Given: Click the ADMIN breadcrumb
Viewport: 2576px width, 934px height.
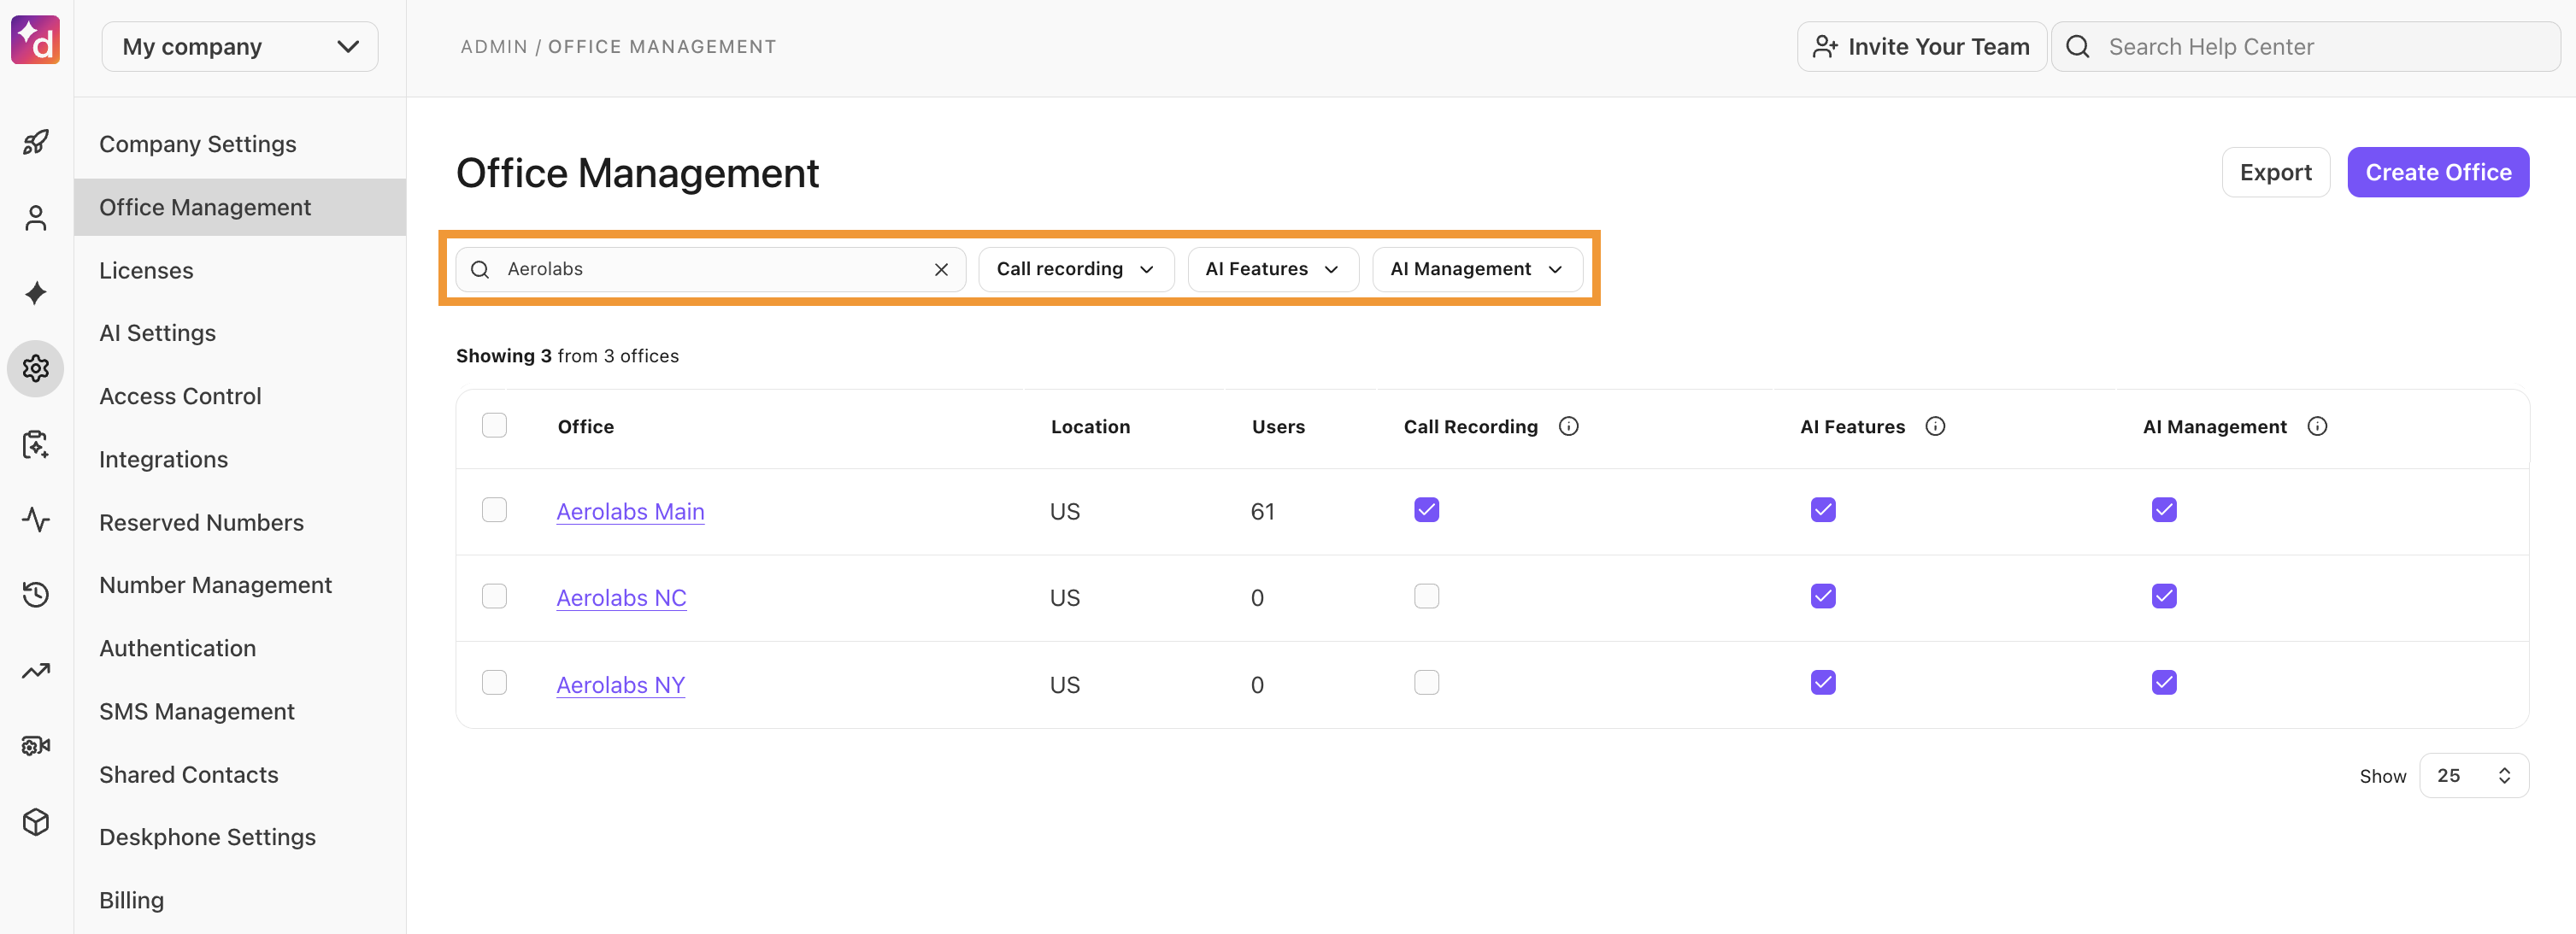Looking at the screenshot, I should (x=494, y=47).
